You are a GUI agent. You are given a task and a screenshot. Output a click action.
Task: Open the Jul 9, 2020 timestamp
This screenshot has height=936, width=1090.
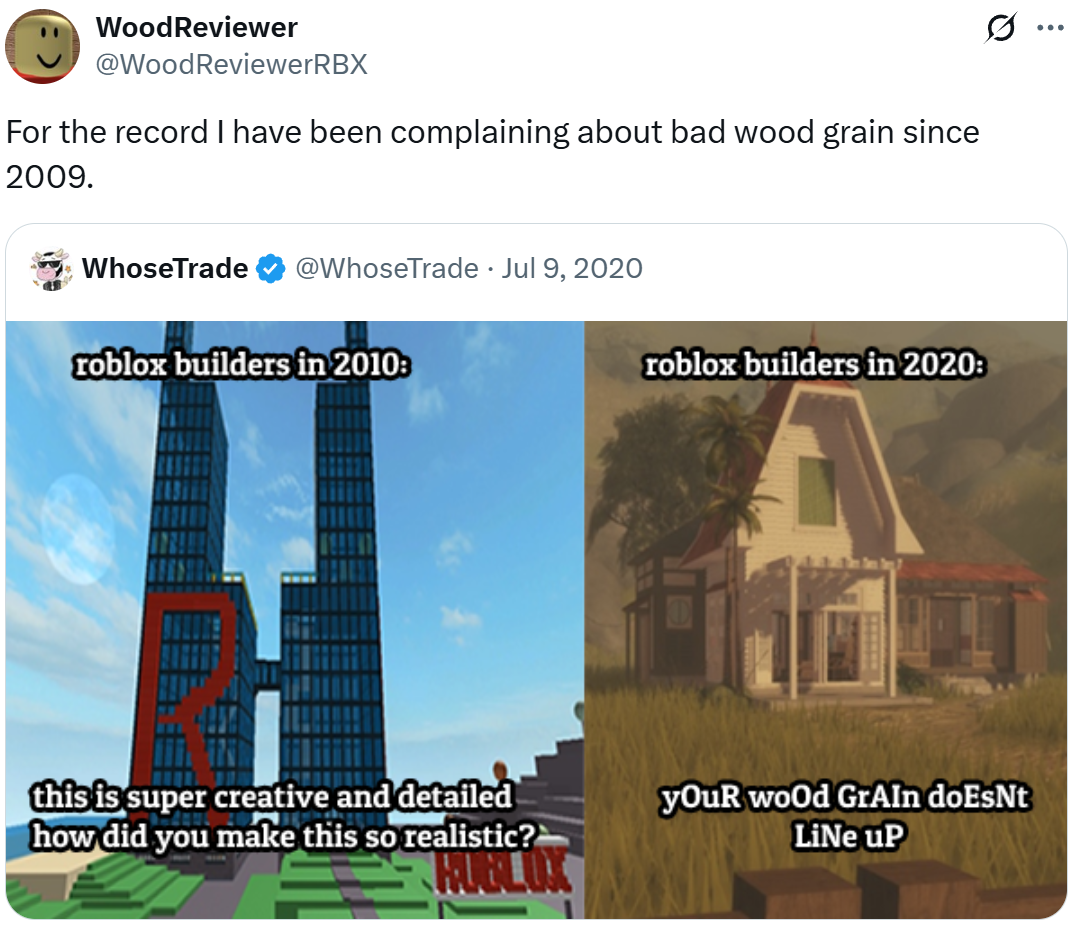[x=572, y=268]
